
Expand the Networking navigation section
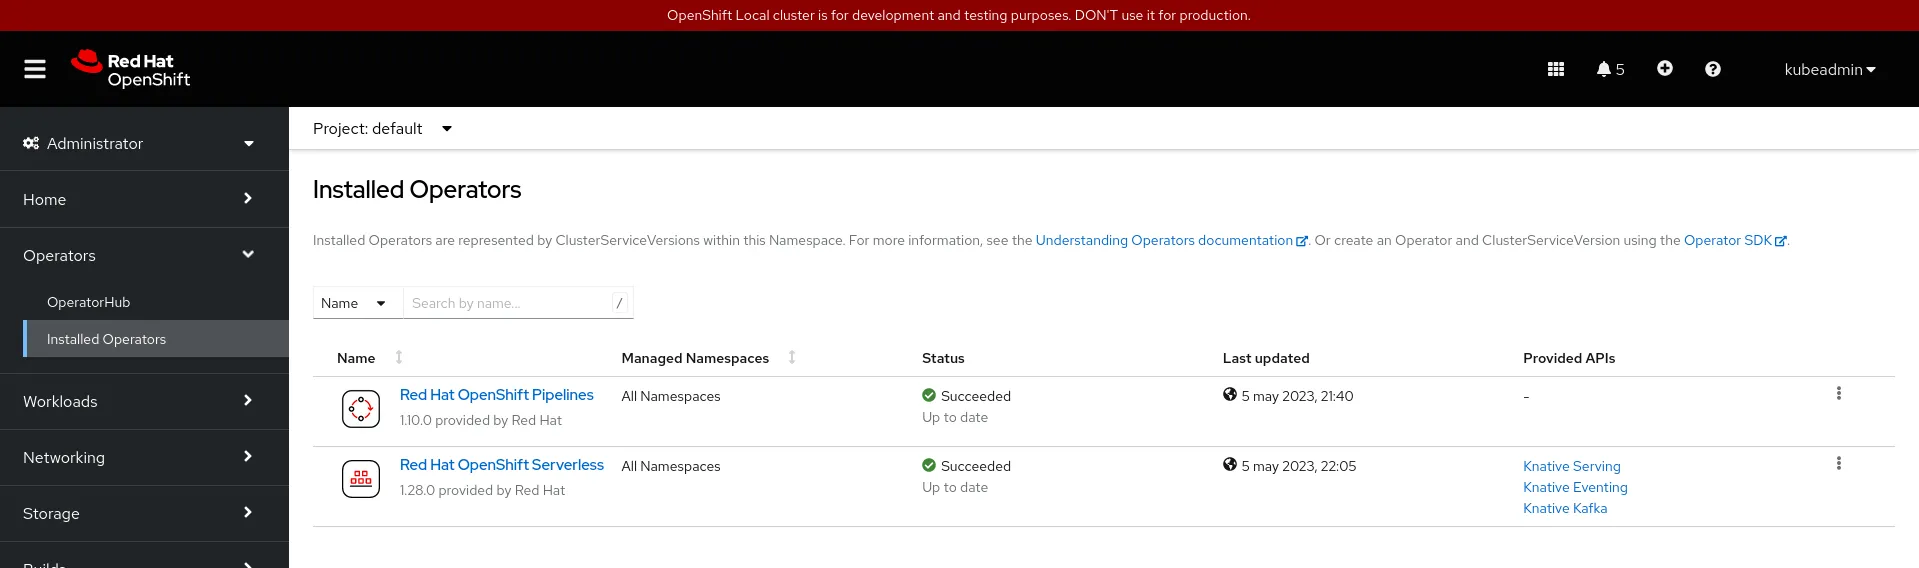point(140,458)
